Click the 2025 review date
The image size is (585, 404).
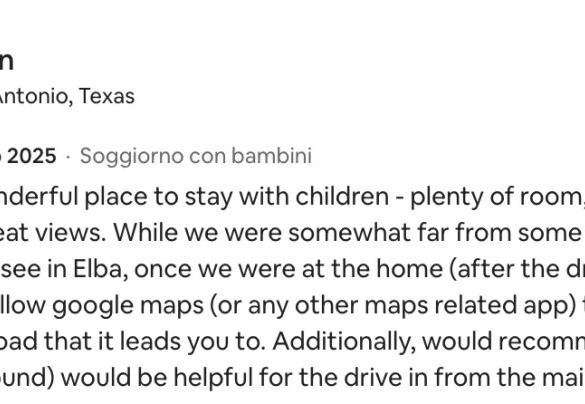(x=28, y=156)
